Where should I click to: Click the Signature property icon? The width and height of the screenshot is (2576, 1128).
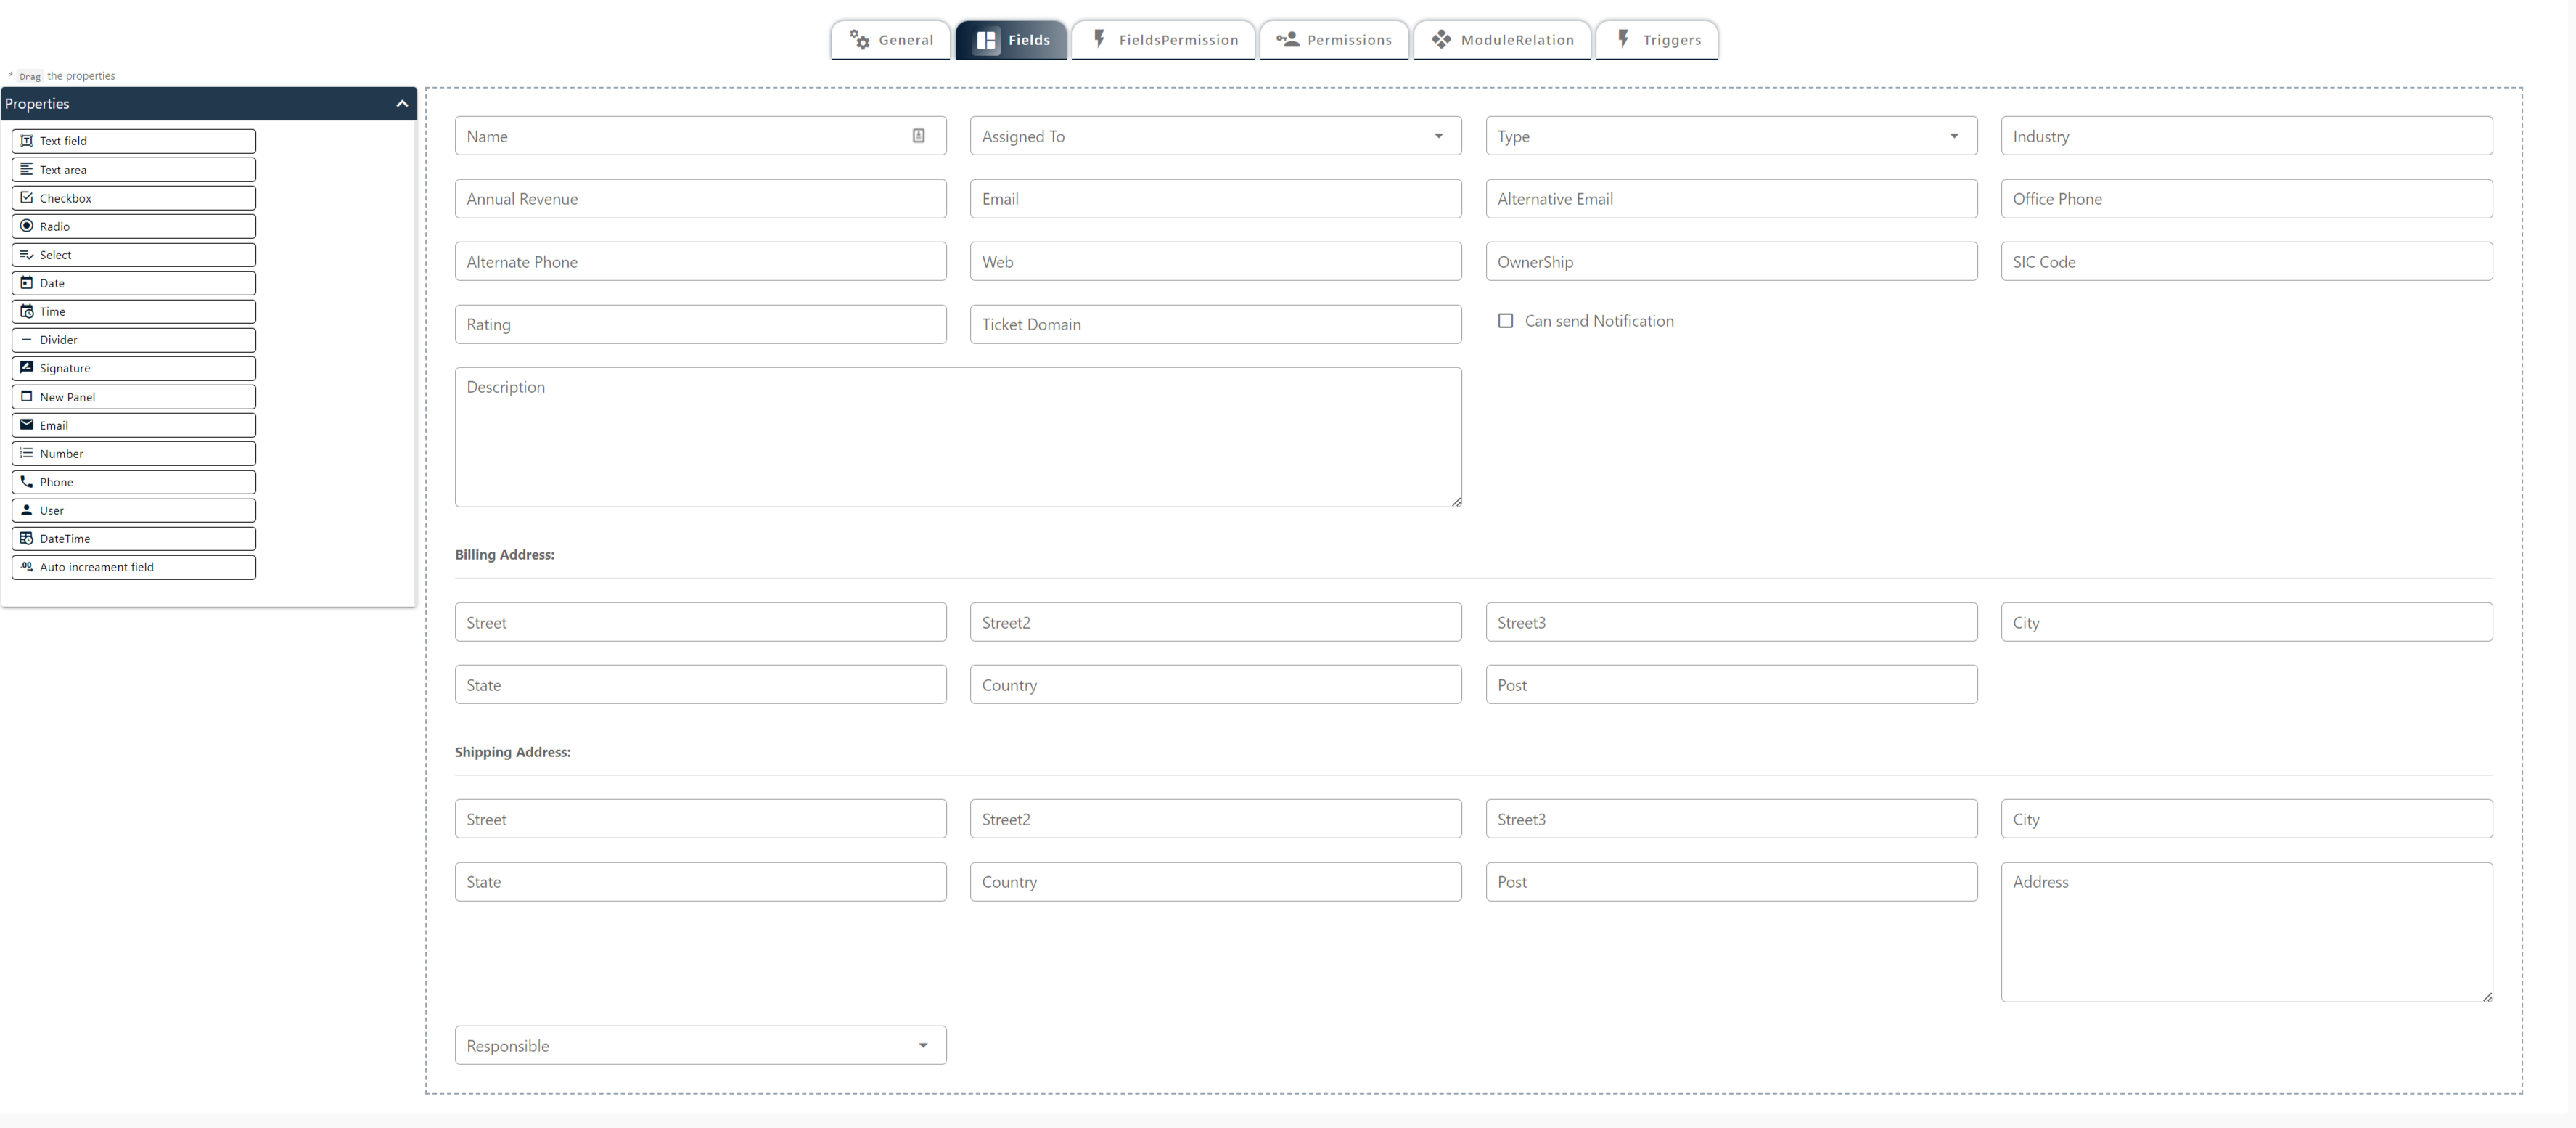point(27,368)
